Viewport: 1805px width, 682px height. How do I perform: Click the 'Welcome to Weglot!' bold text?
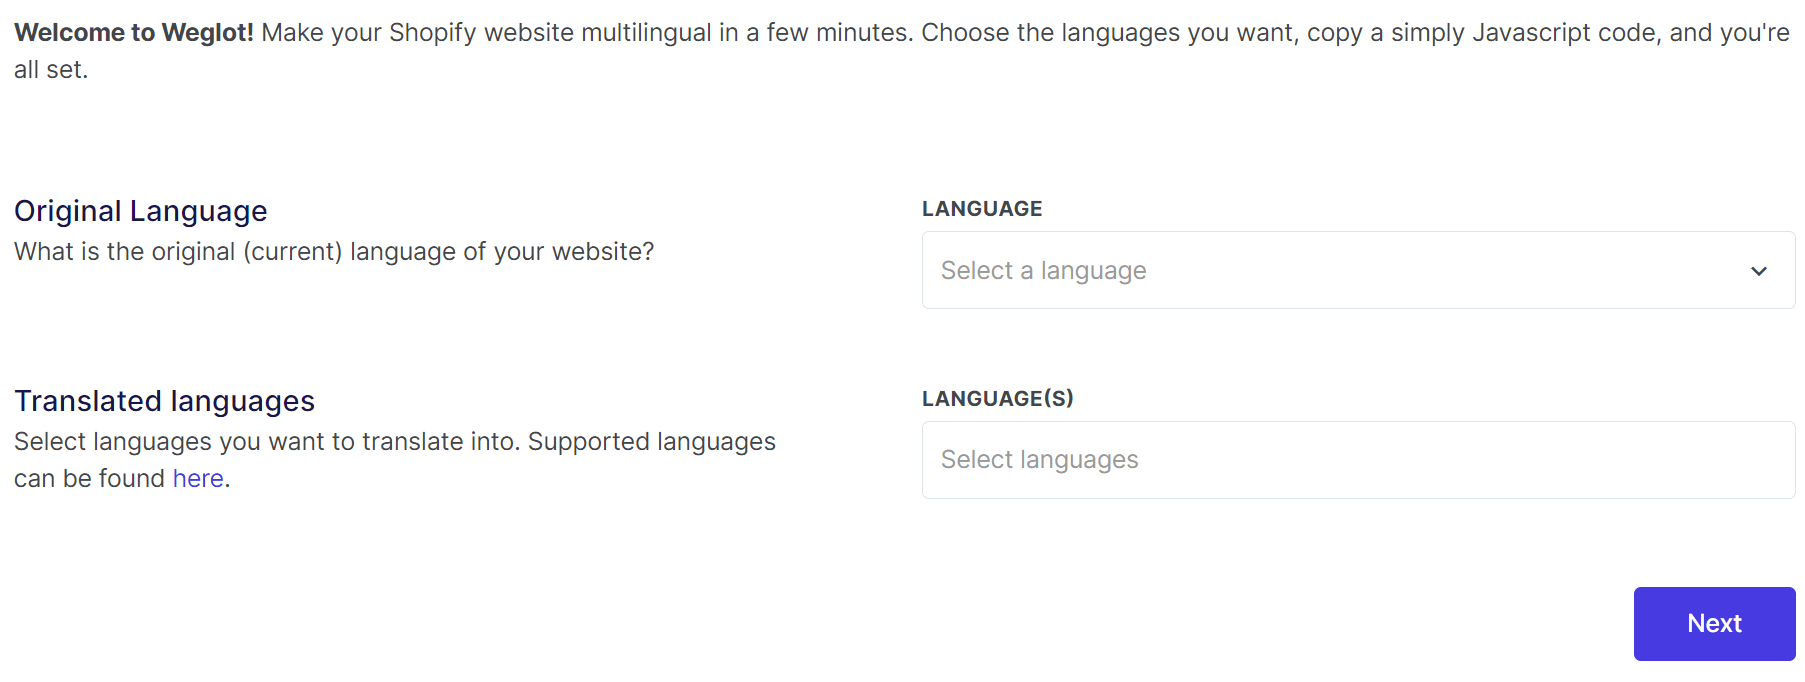[x=134, y=33]
